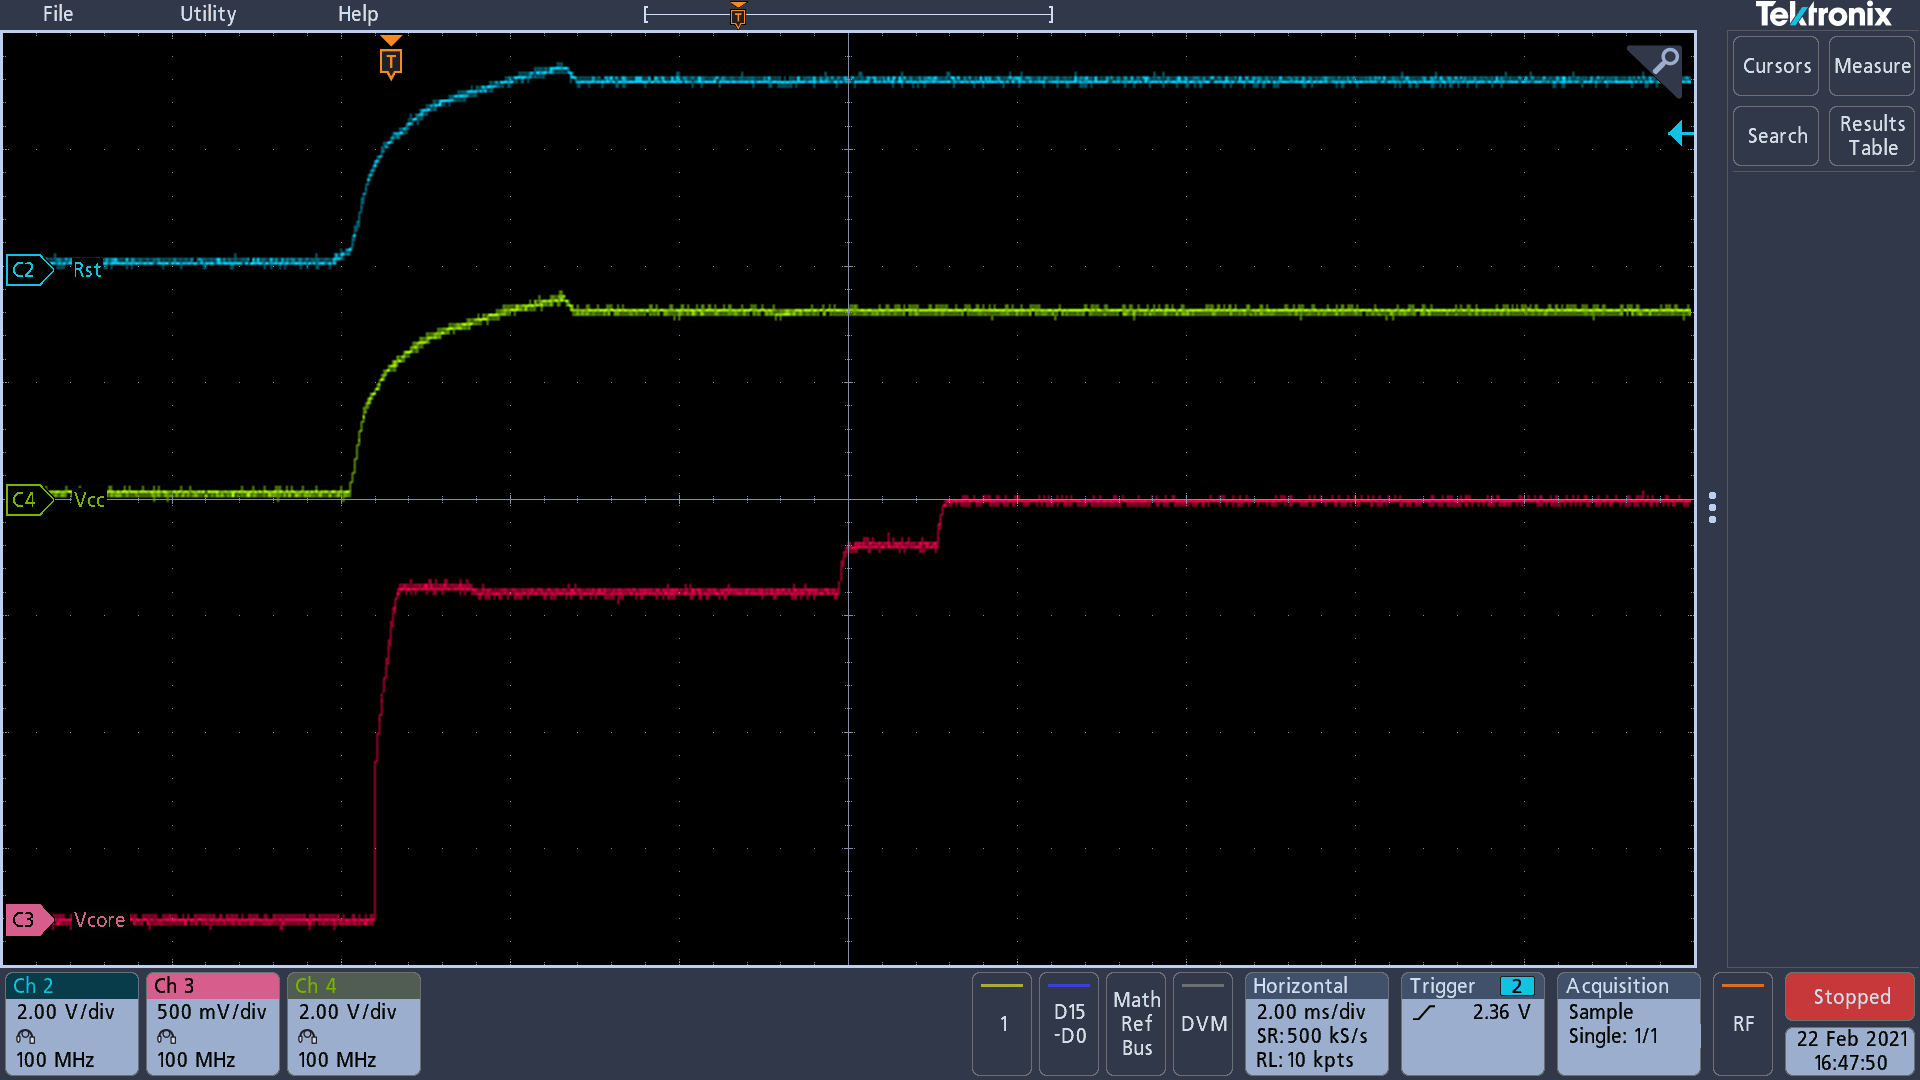Open the Help menu
Image resolution: width=1920 pixels, height=1080 pixels.
(358, 14)
